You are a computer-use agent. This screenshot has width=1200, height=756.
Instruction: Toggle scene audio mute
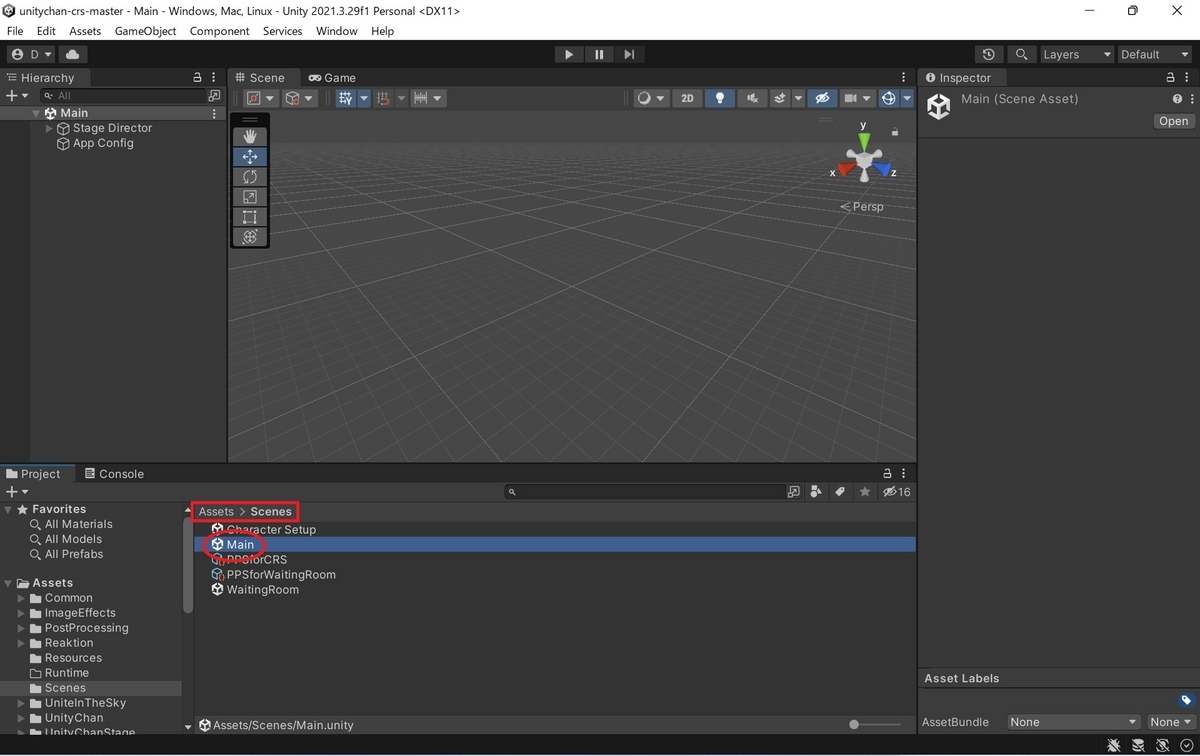(x=752, y=98)
